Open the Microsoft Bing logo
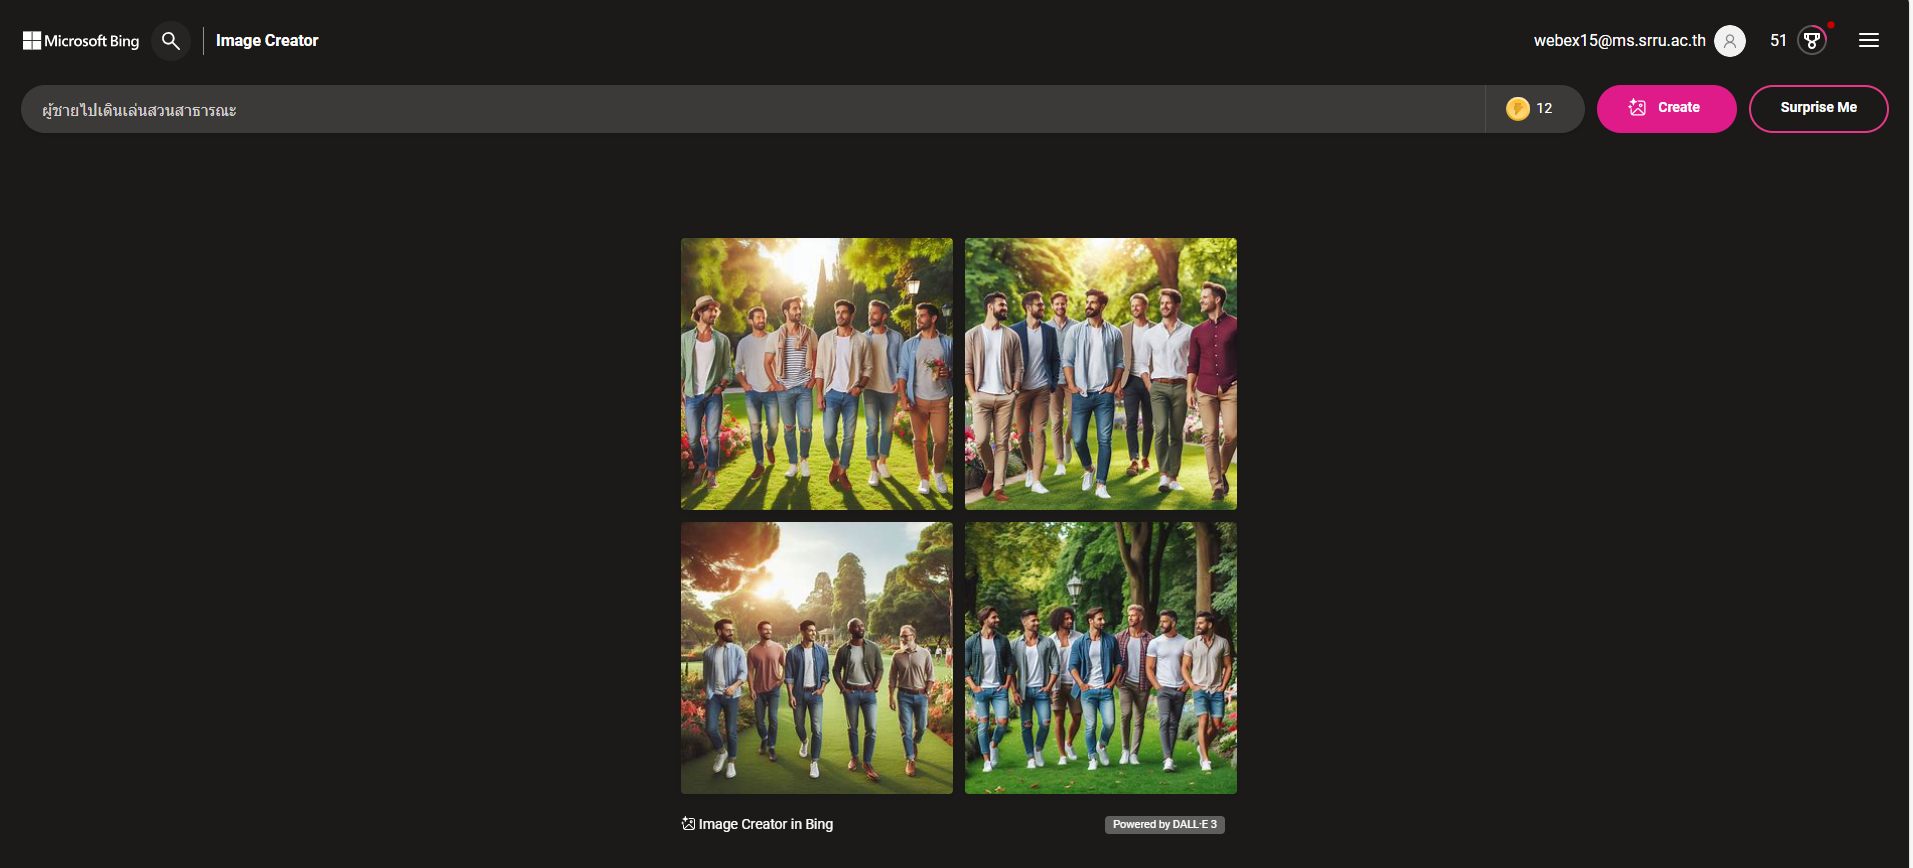The image size is (1913, 868). [x=81, y=41]
